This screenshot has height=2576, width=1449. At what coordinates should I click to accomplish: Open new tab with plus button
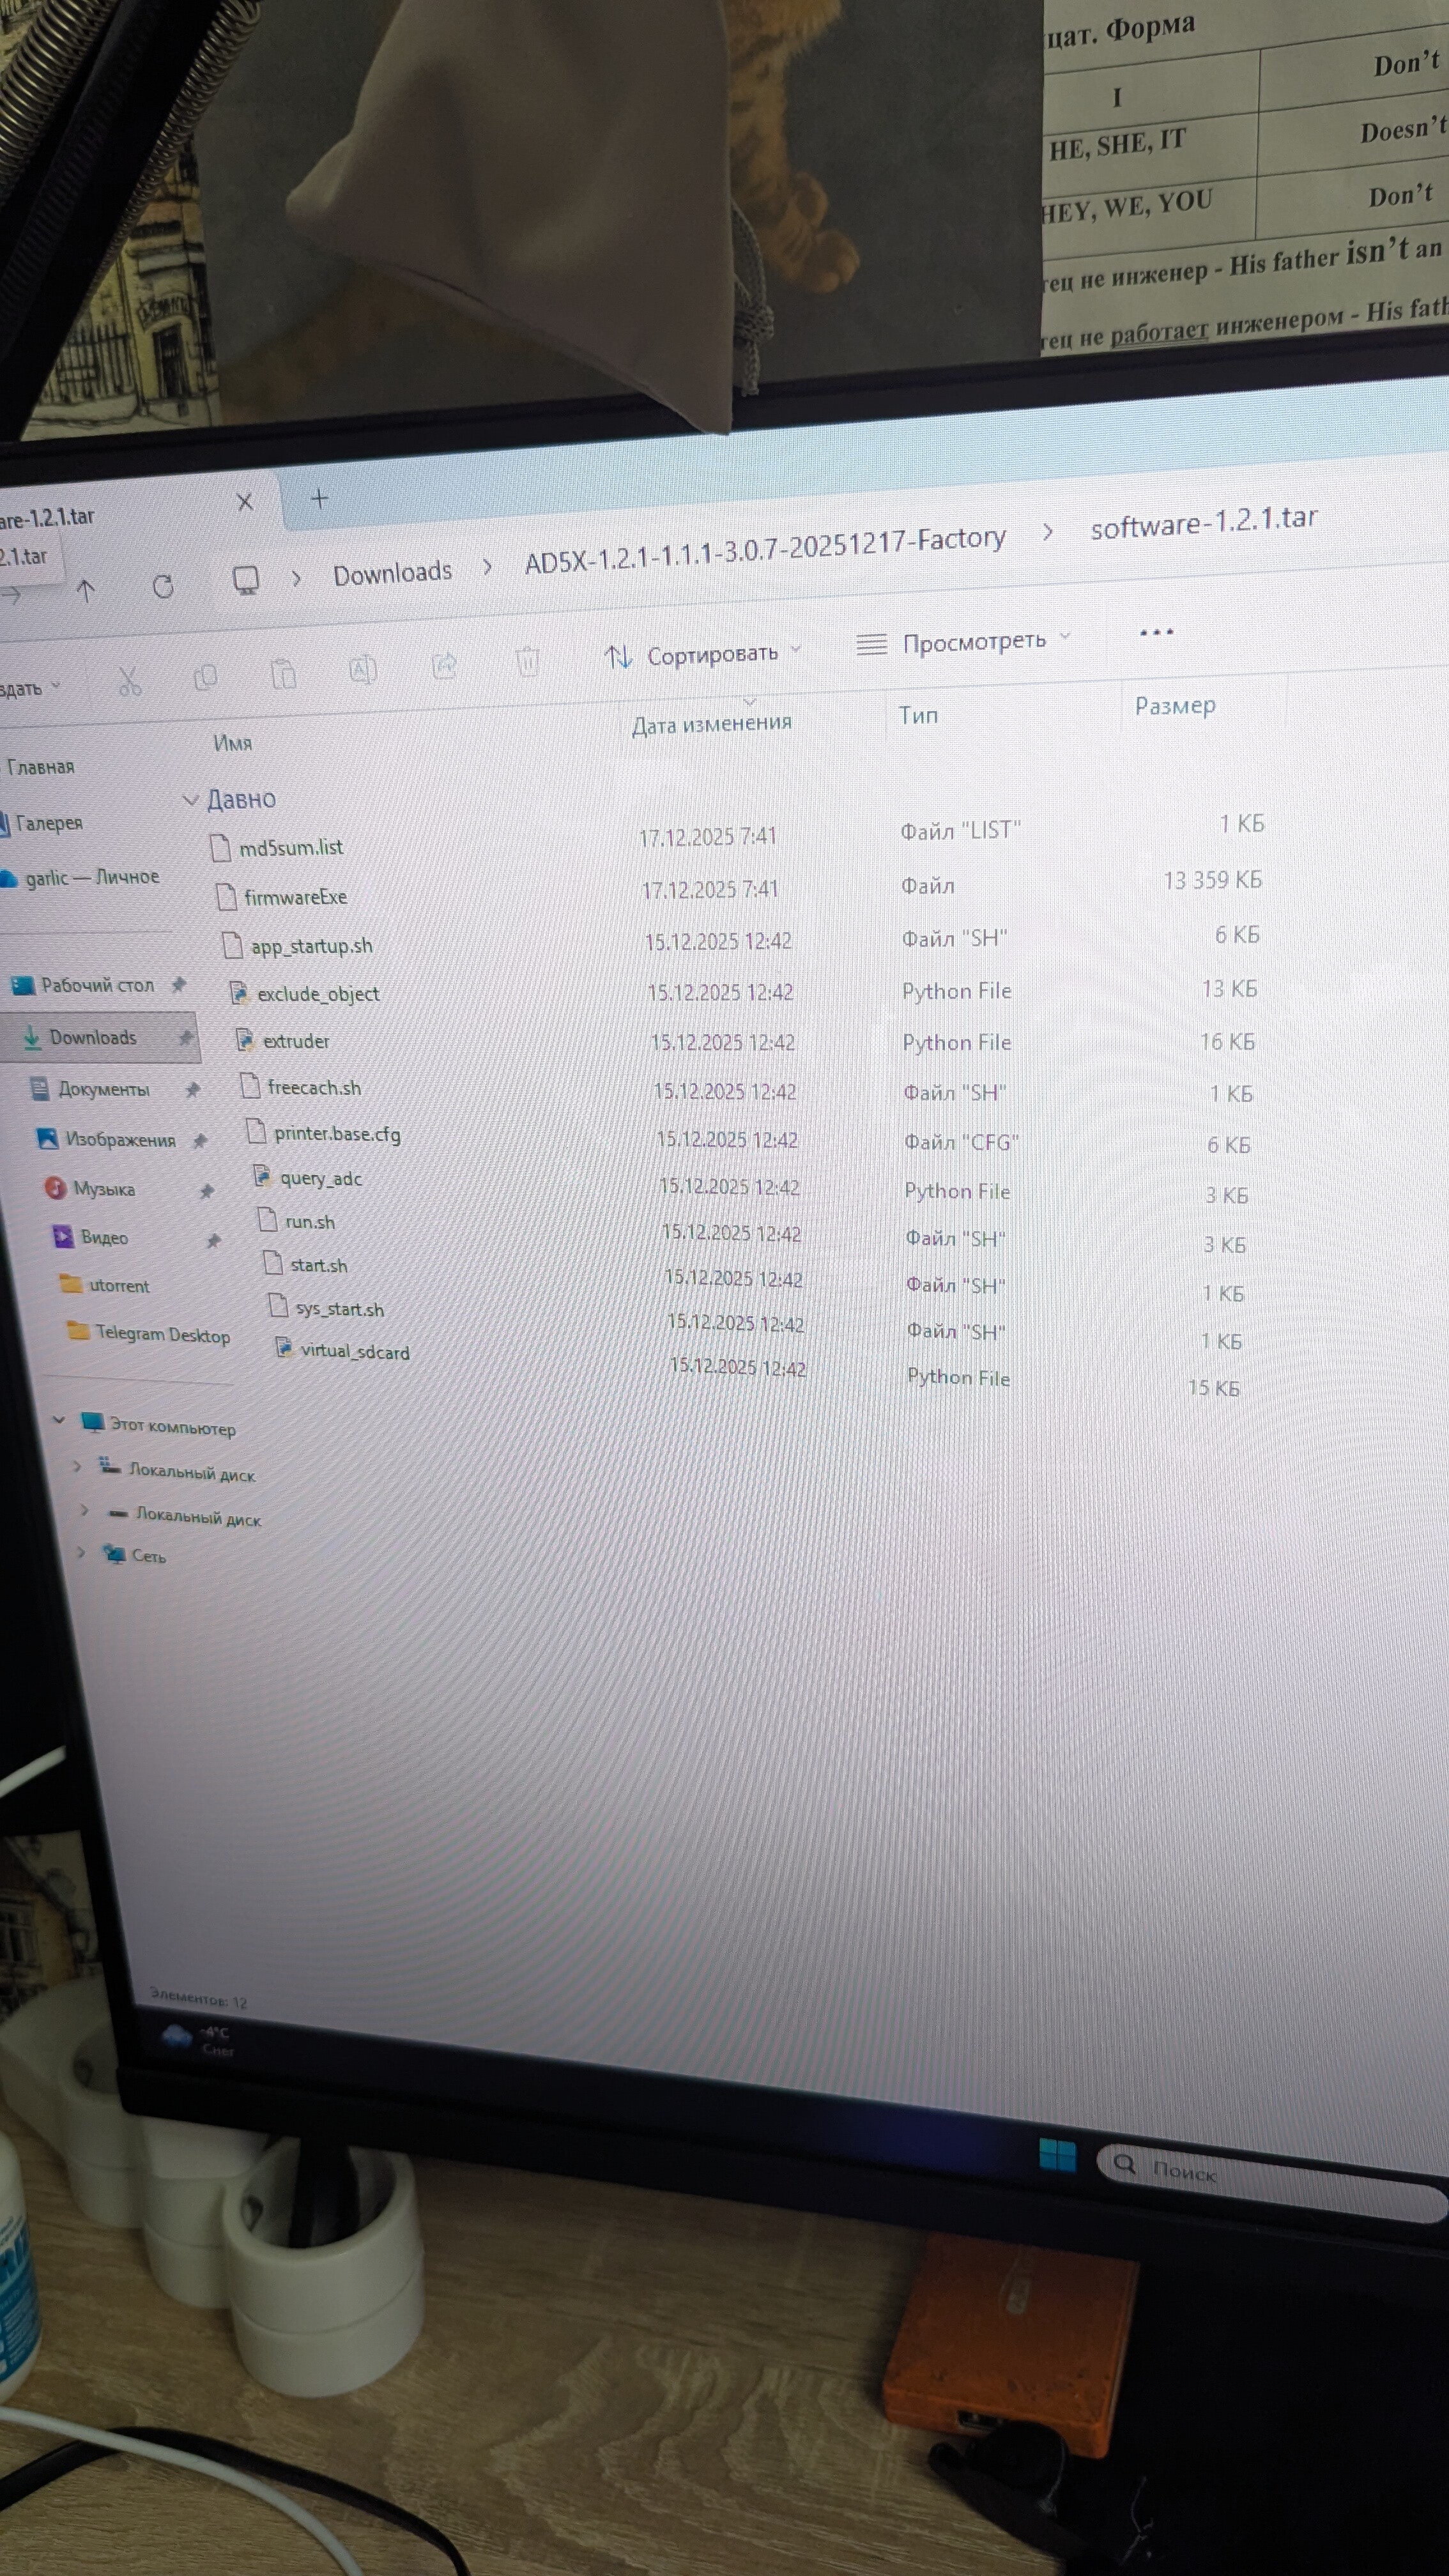319,498
